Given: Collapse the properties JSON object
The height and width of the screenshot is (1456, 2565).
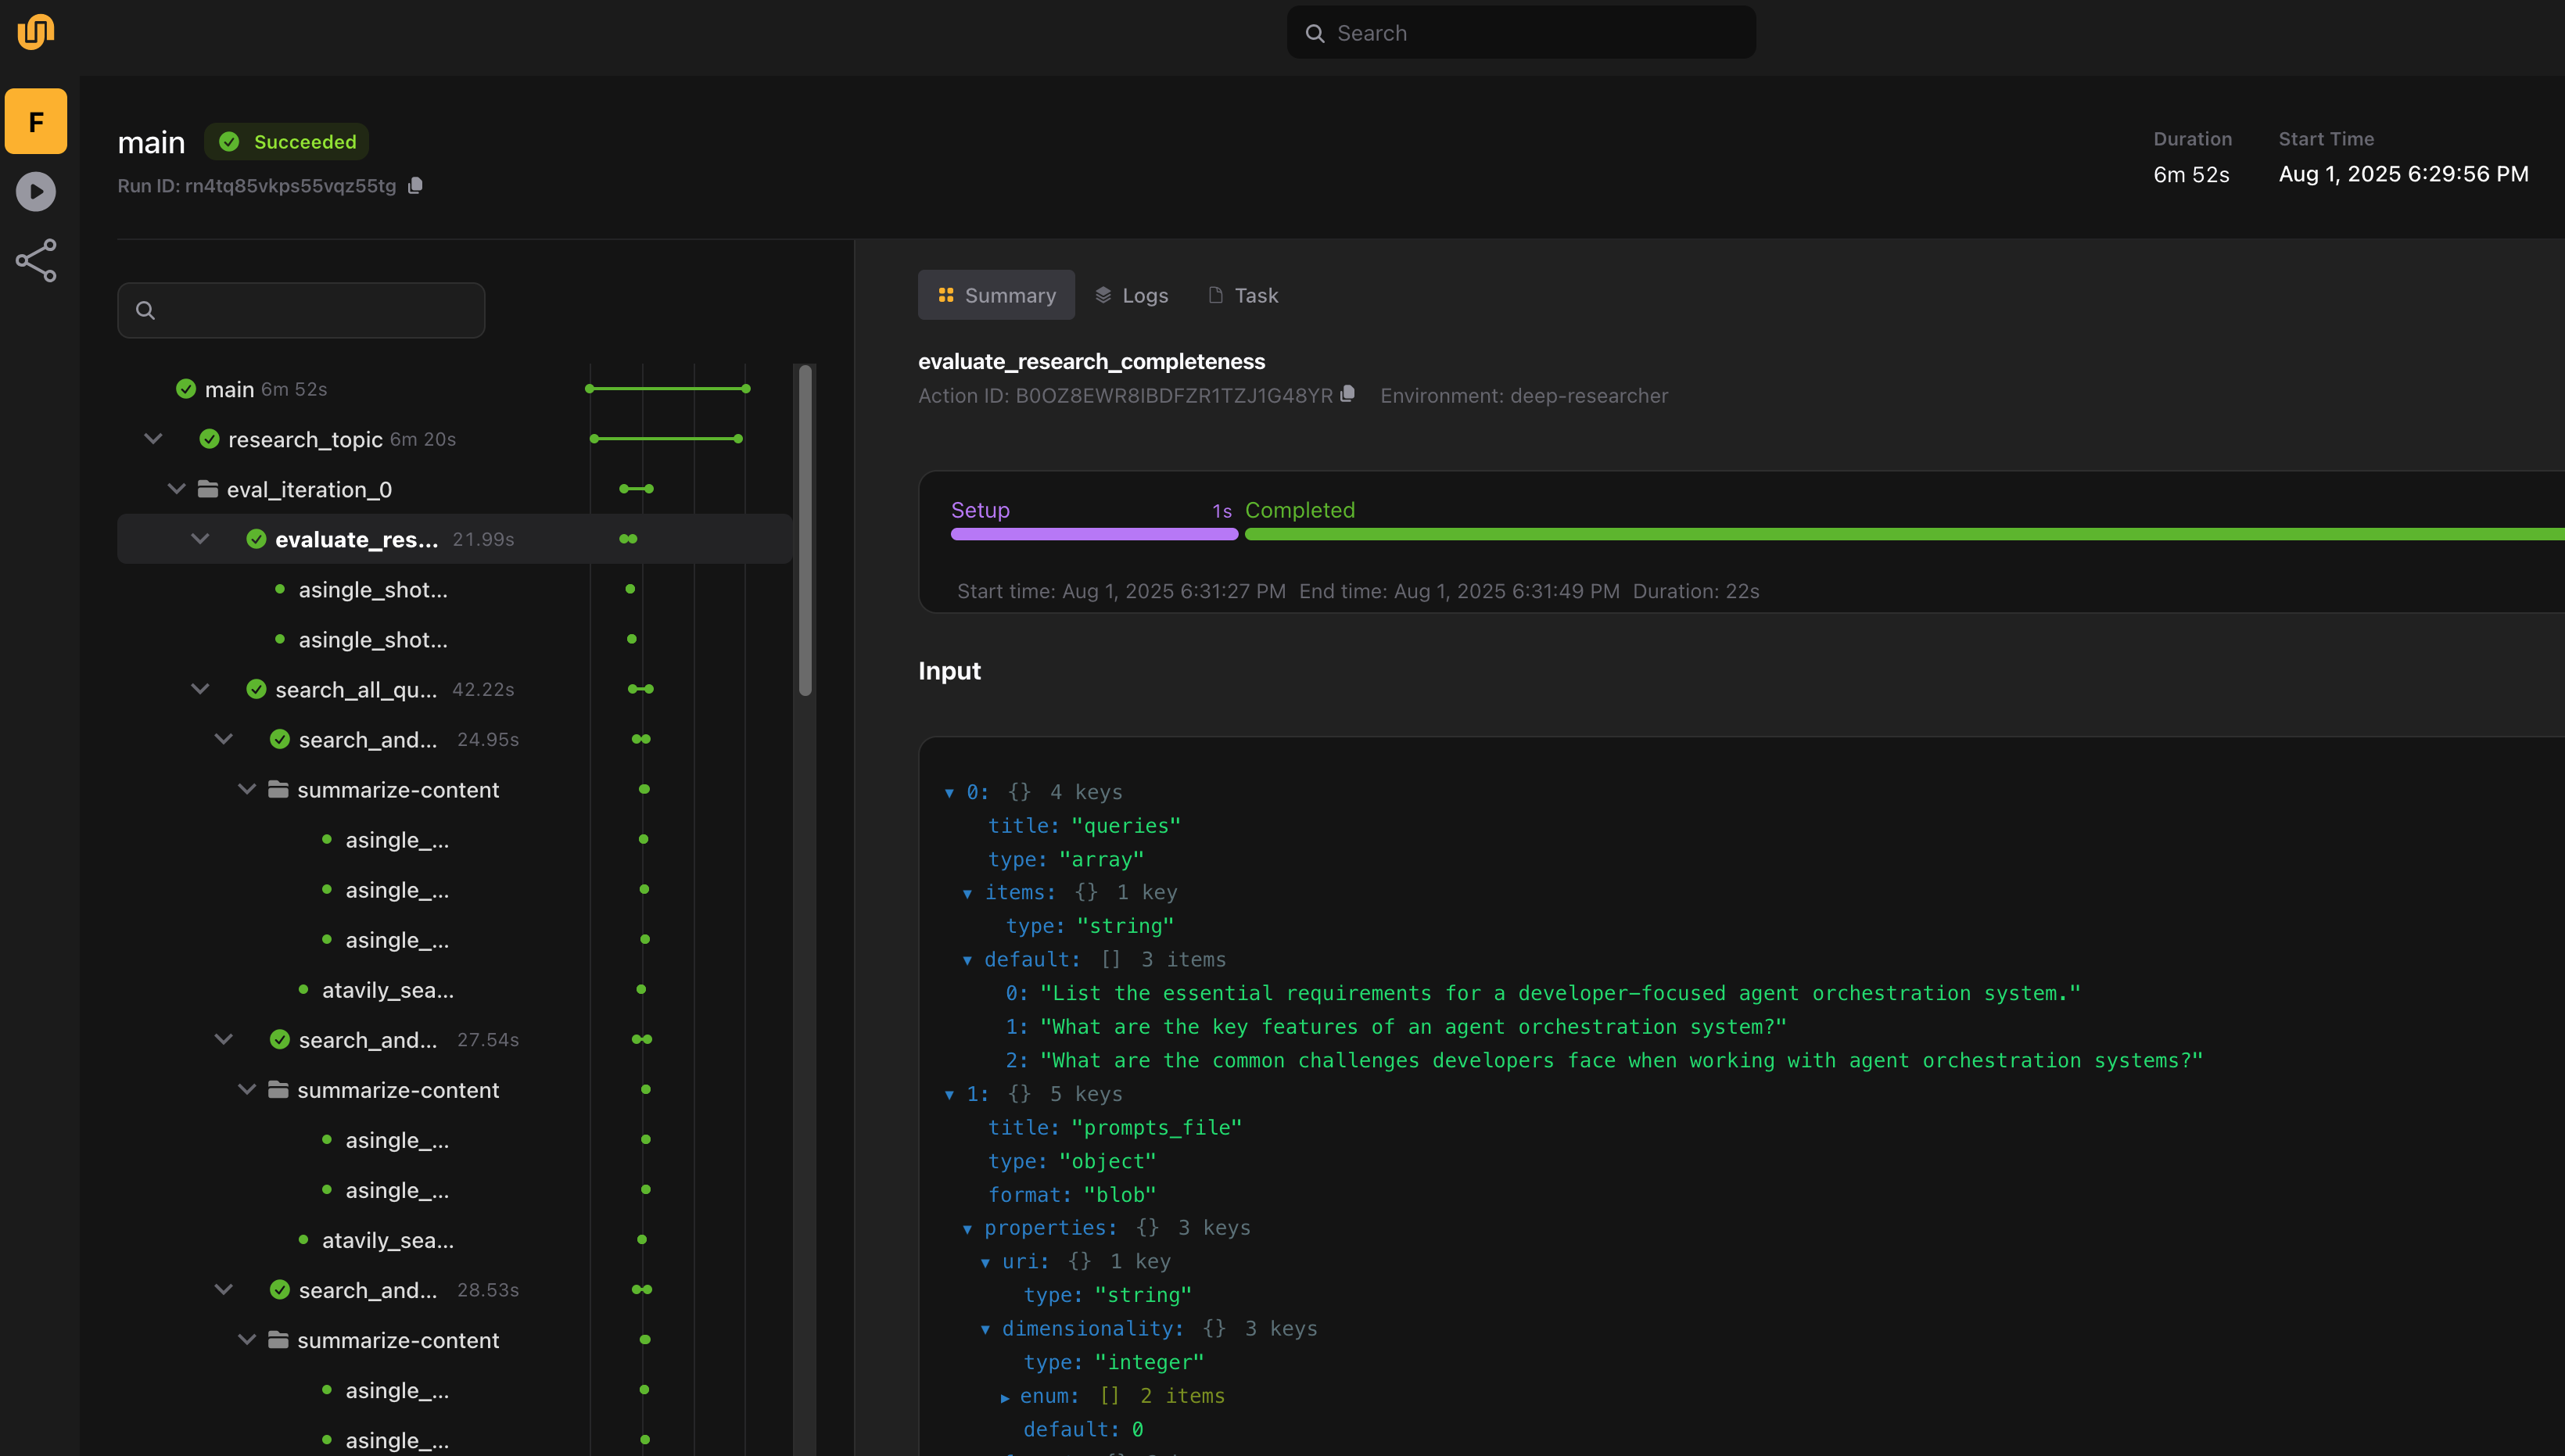Looking at the screenshot, I should point(967,1229).
